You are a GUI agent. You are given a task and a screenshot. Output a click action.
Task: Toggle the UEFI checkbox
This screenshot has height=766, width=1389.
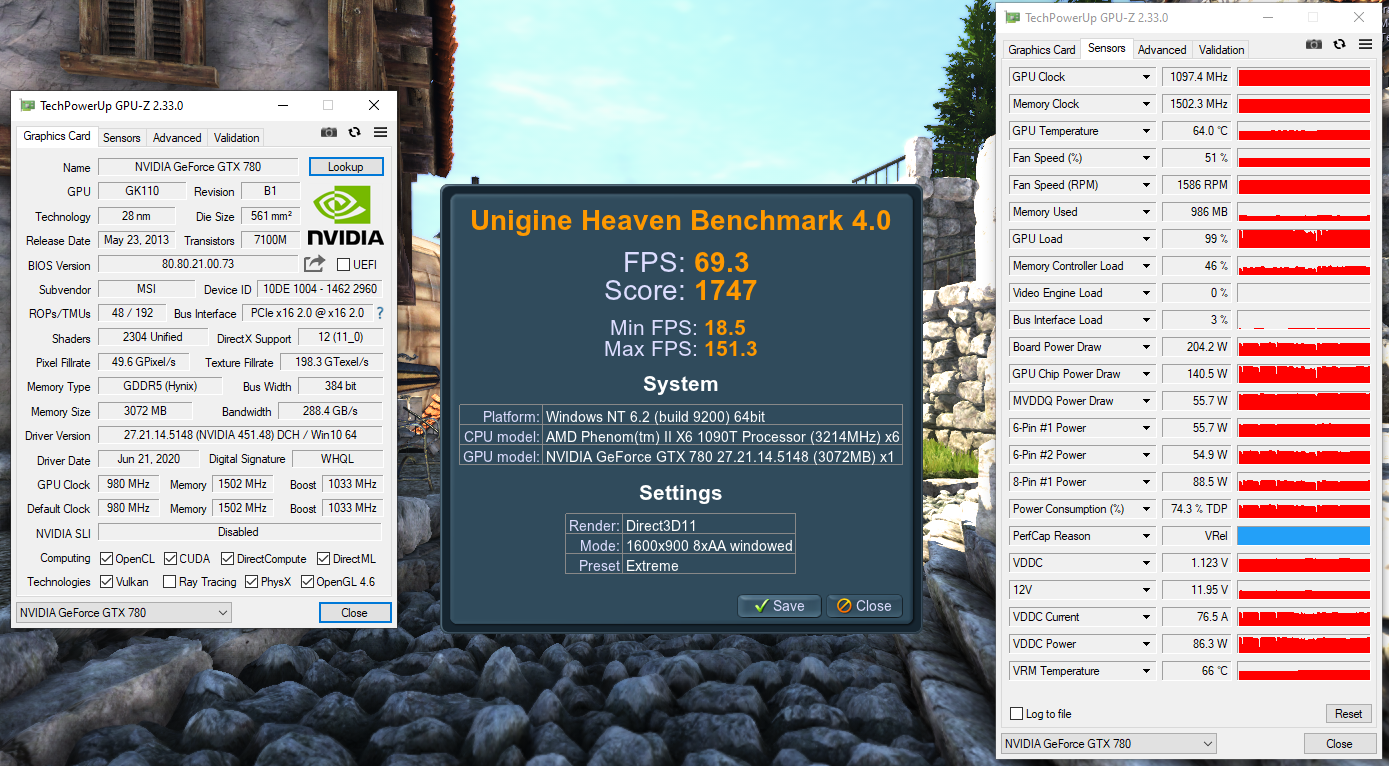click(x=343, y=265)
